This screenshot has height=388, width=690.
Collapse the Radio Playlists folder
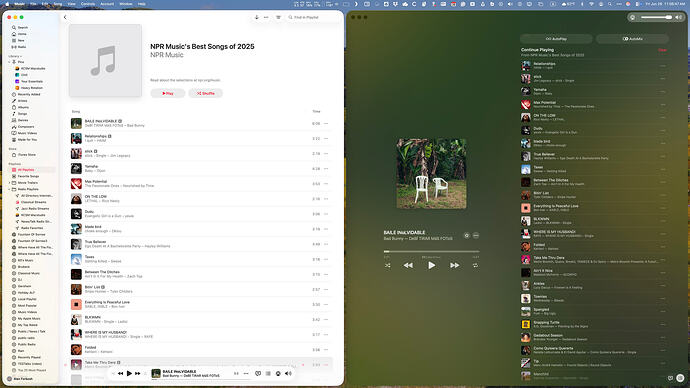(x=9, y=189)
